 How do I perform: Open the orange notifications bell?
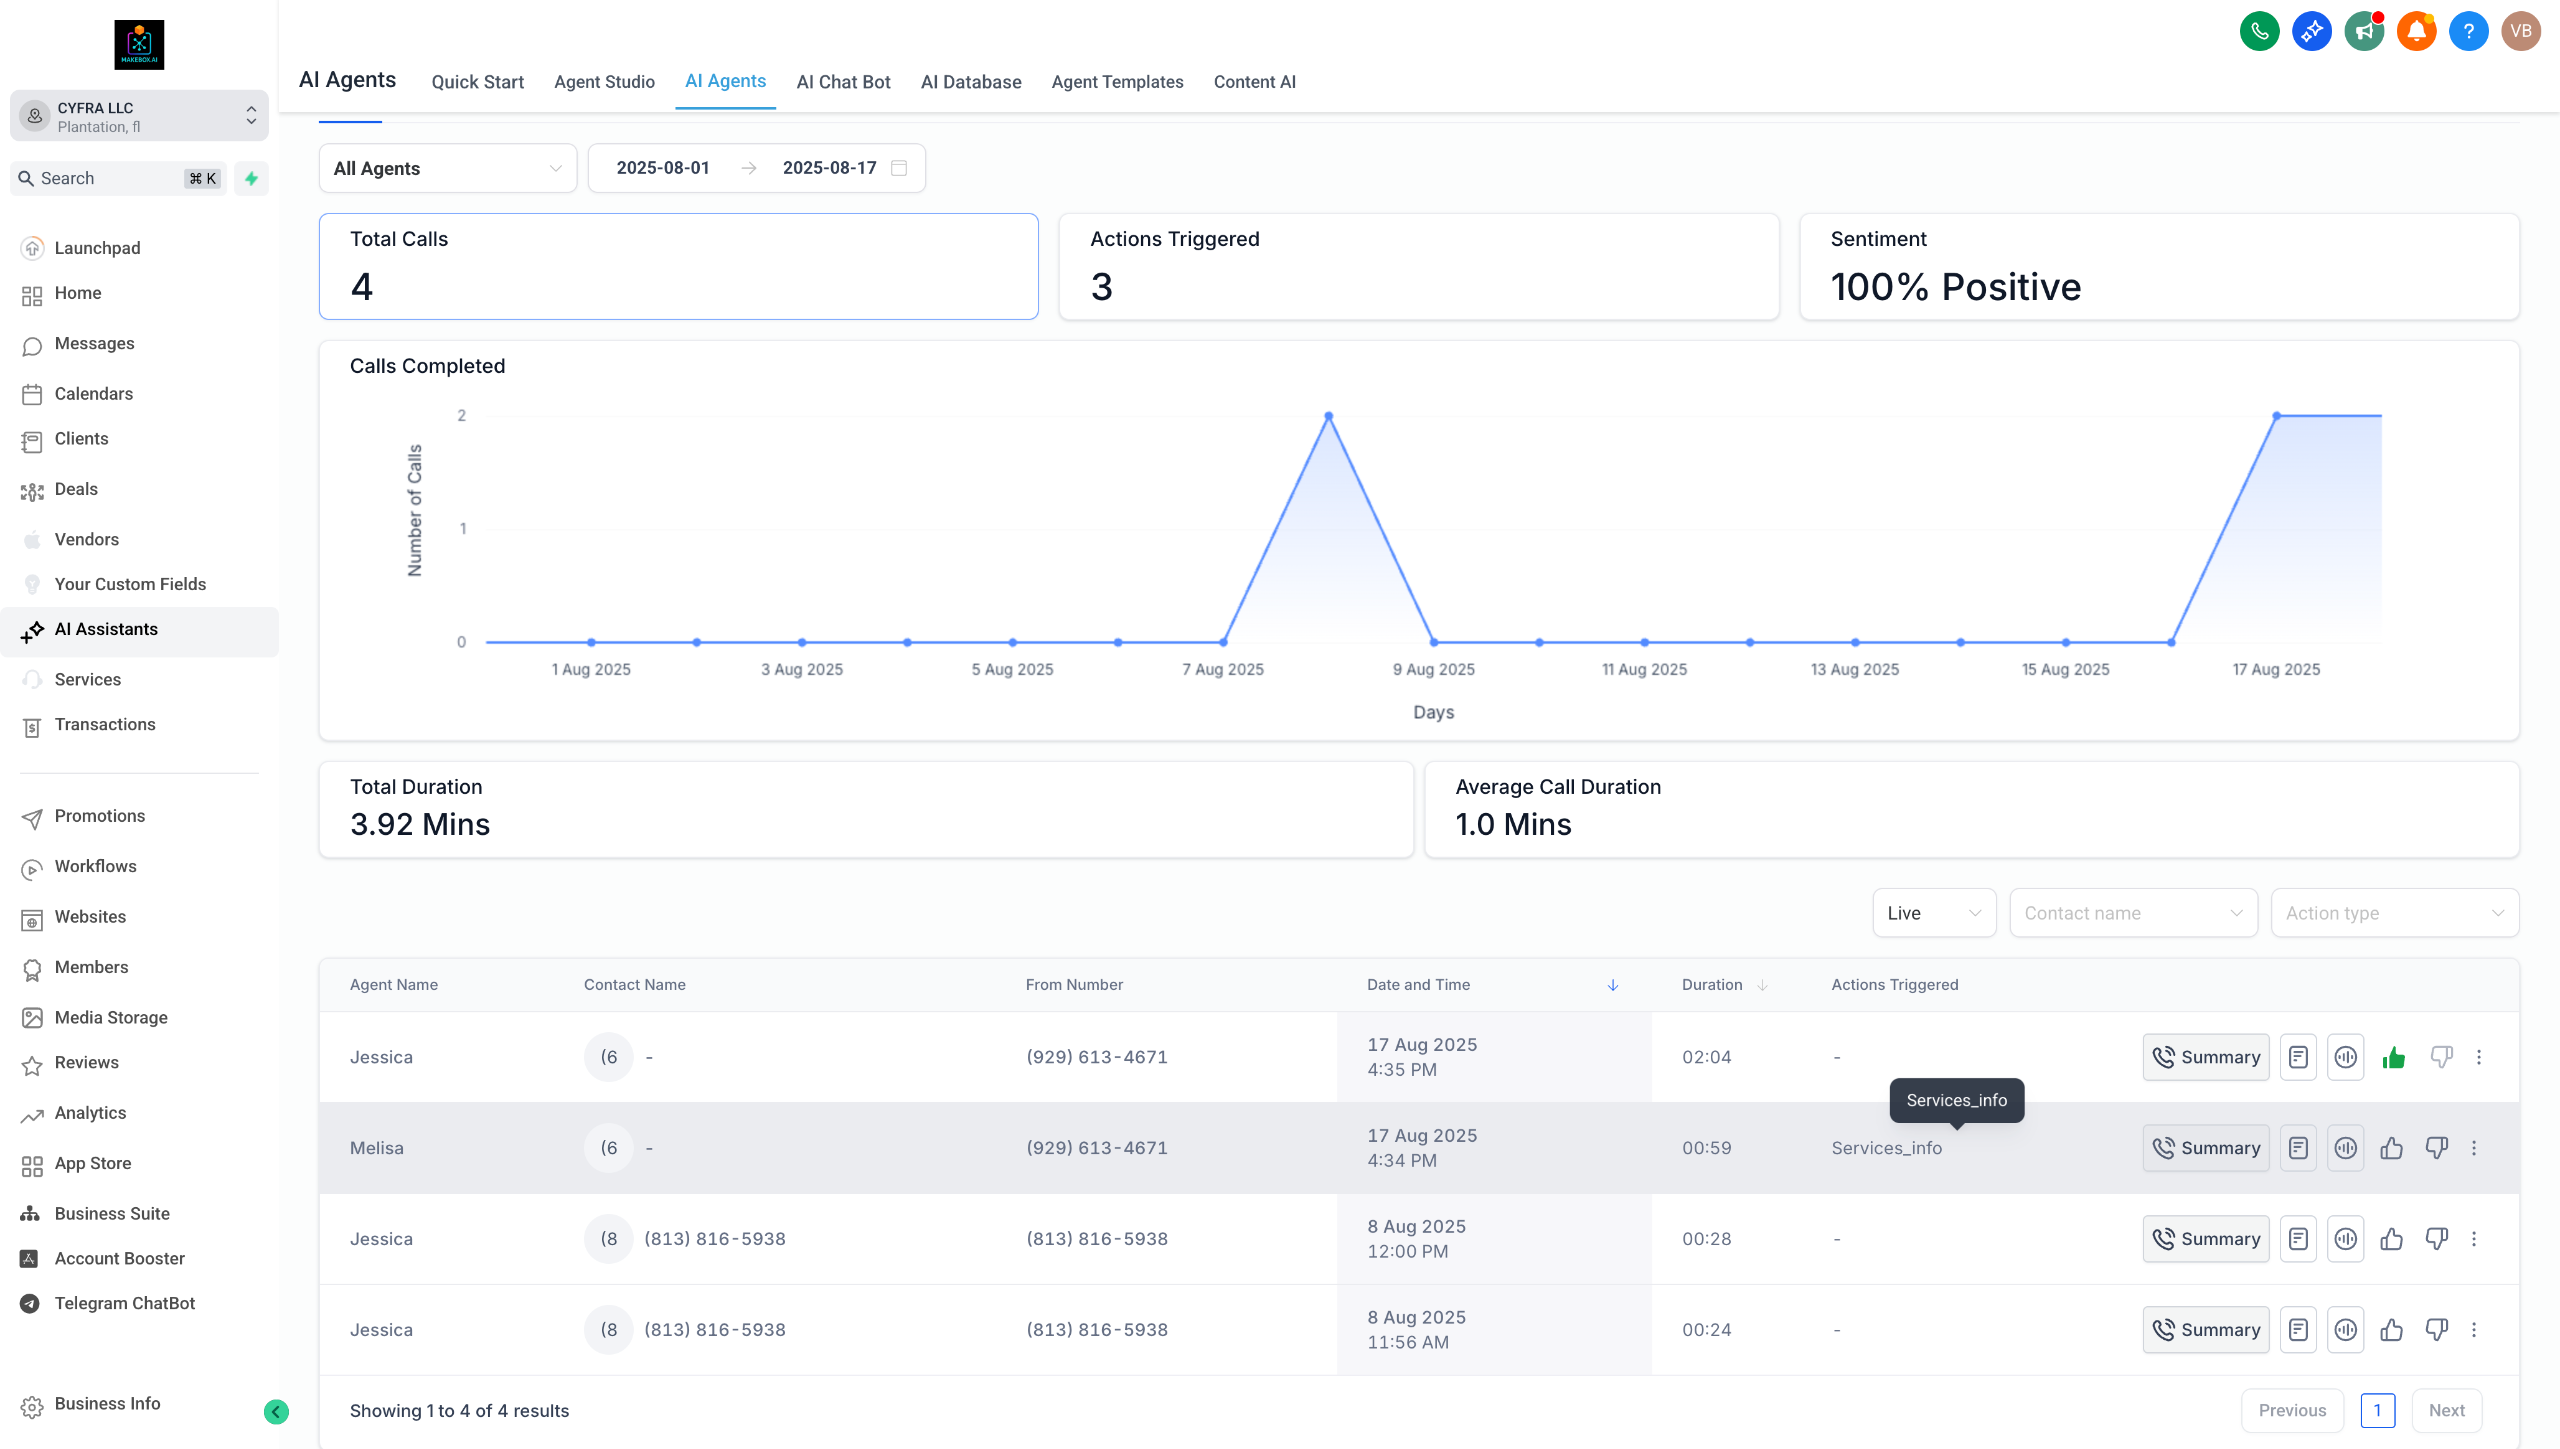click(x=2416, y=31)
